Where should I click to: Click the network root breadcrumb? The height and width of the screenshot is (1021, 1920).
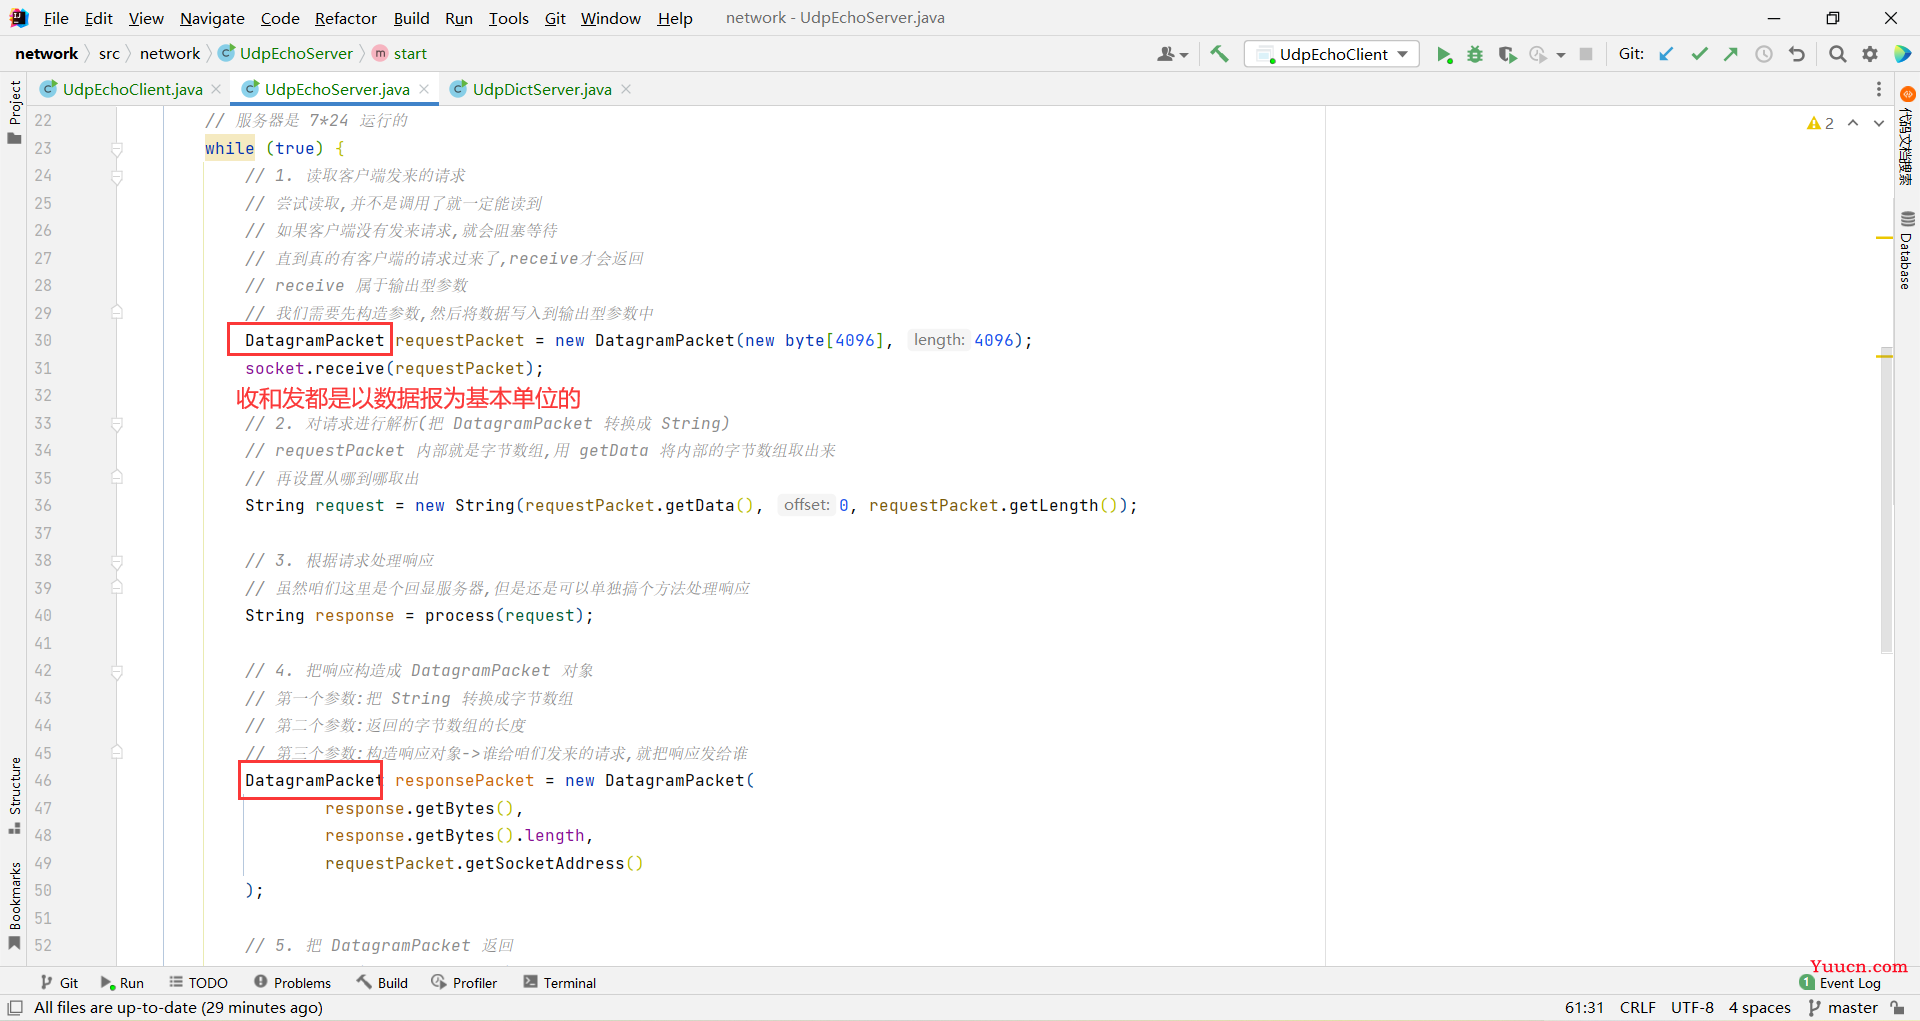pos(46,54)
